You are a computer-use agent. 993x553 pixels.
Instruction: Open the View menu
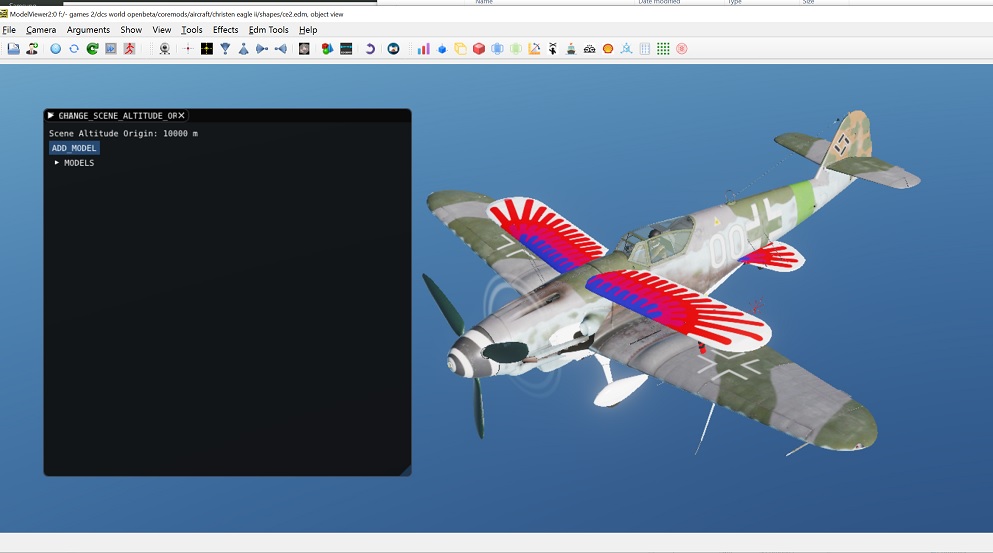click(161, 30)
